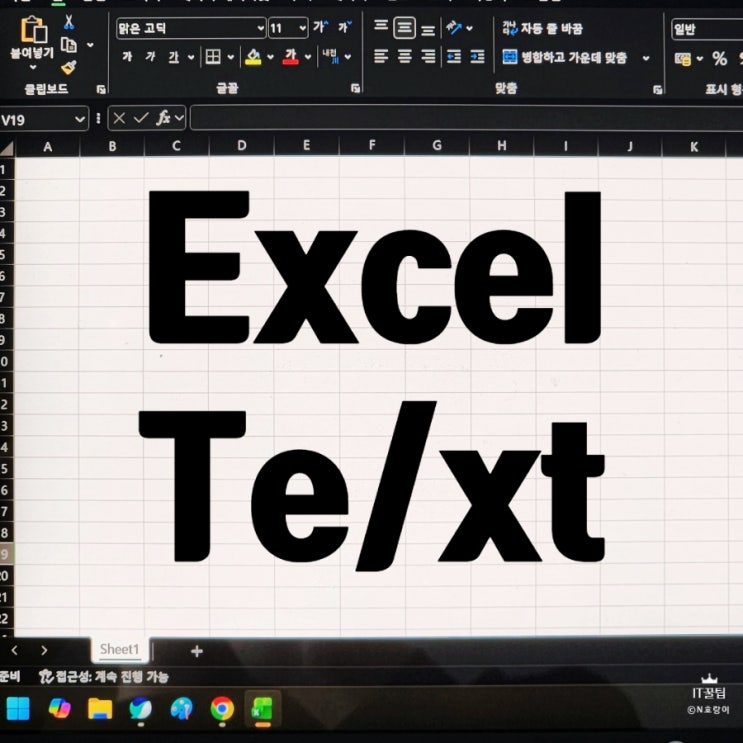Align text to top
The height and width of the screenshot is (743, 743).
(381, 25)
